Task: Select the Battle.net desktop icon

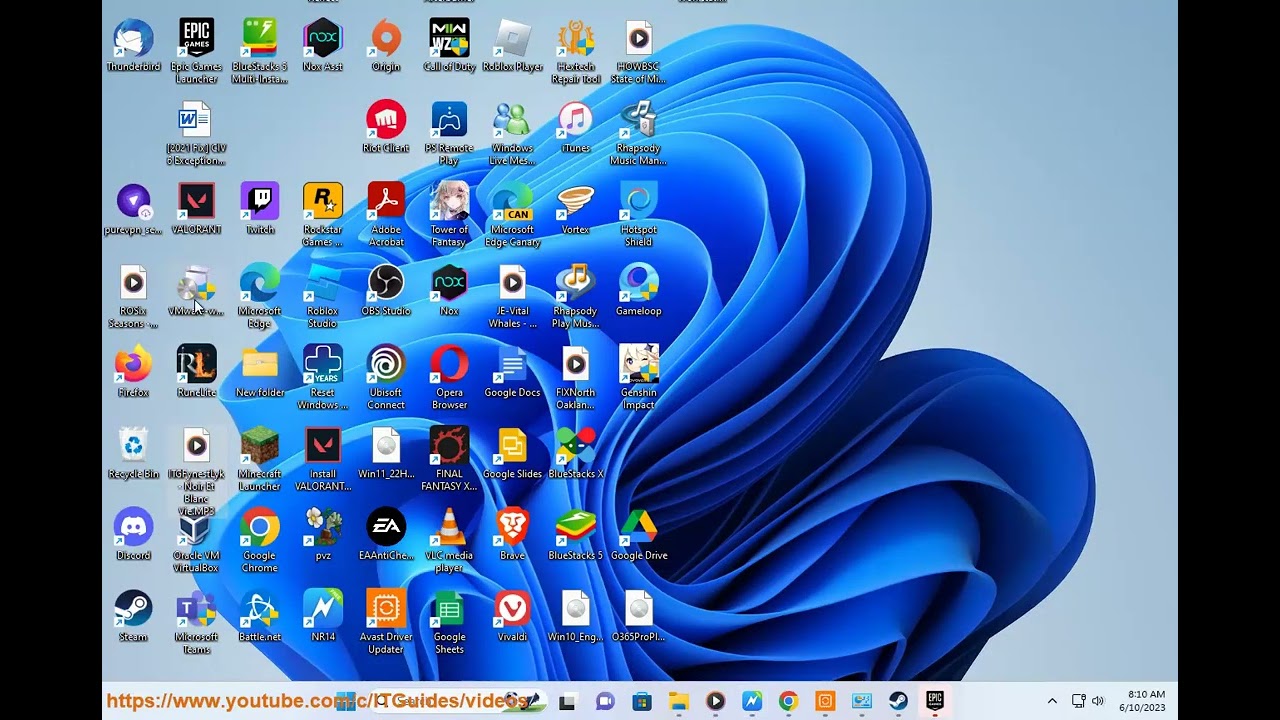Action: coord(259,616)
